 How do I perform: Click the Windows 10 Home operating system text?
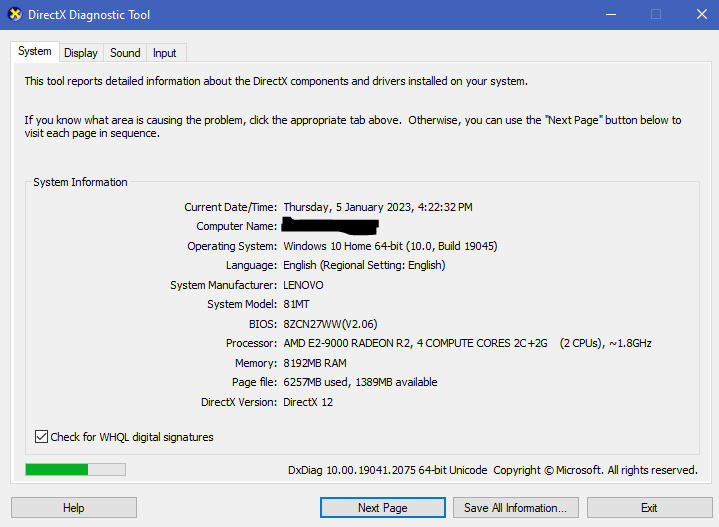390,246
